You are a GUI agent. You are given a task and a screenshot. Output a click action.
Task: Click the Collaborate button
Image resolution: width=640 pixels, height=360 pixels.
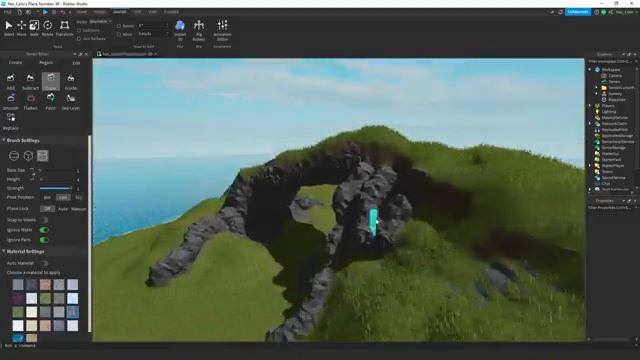click(x=578, y=12)
